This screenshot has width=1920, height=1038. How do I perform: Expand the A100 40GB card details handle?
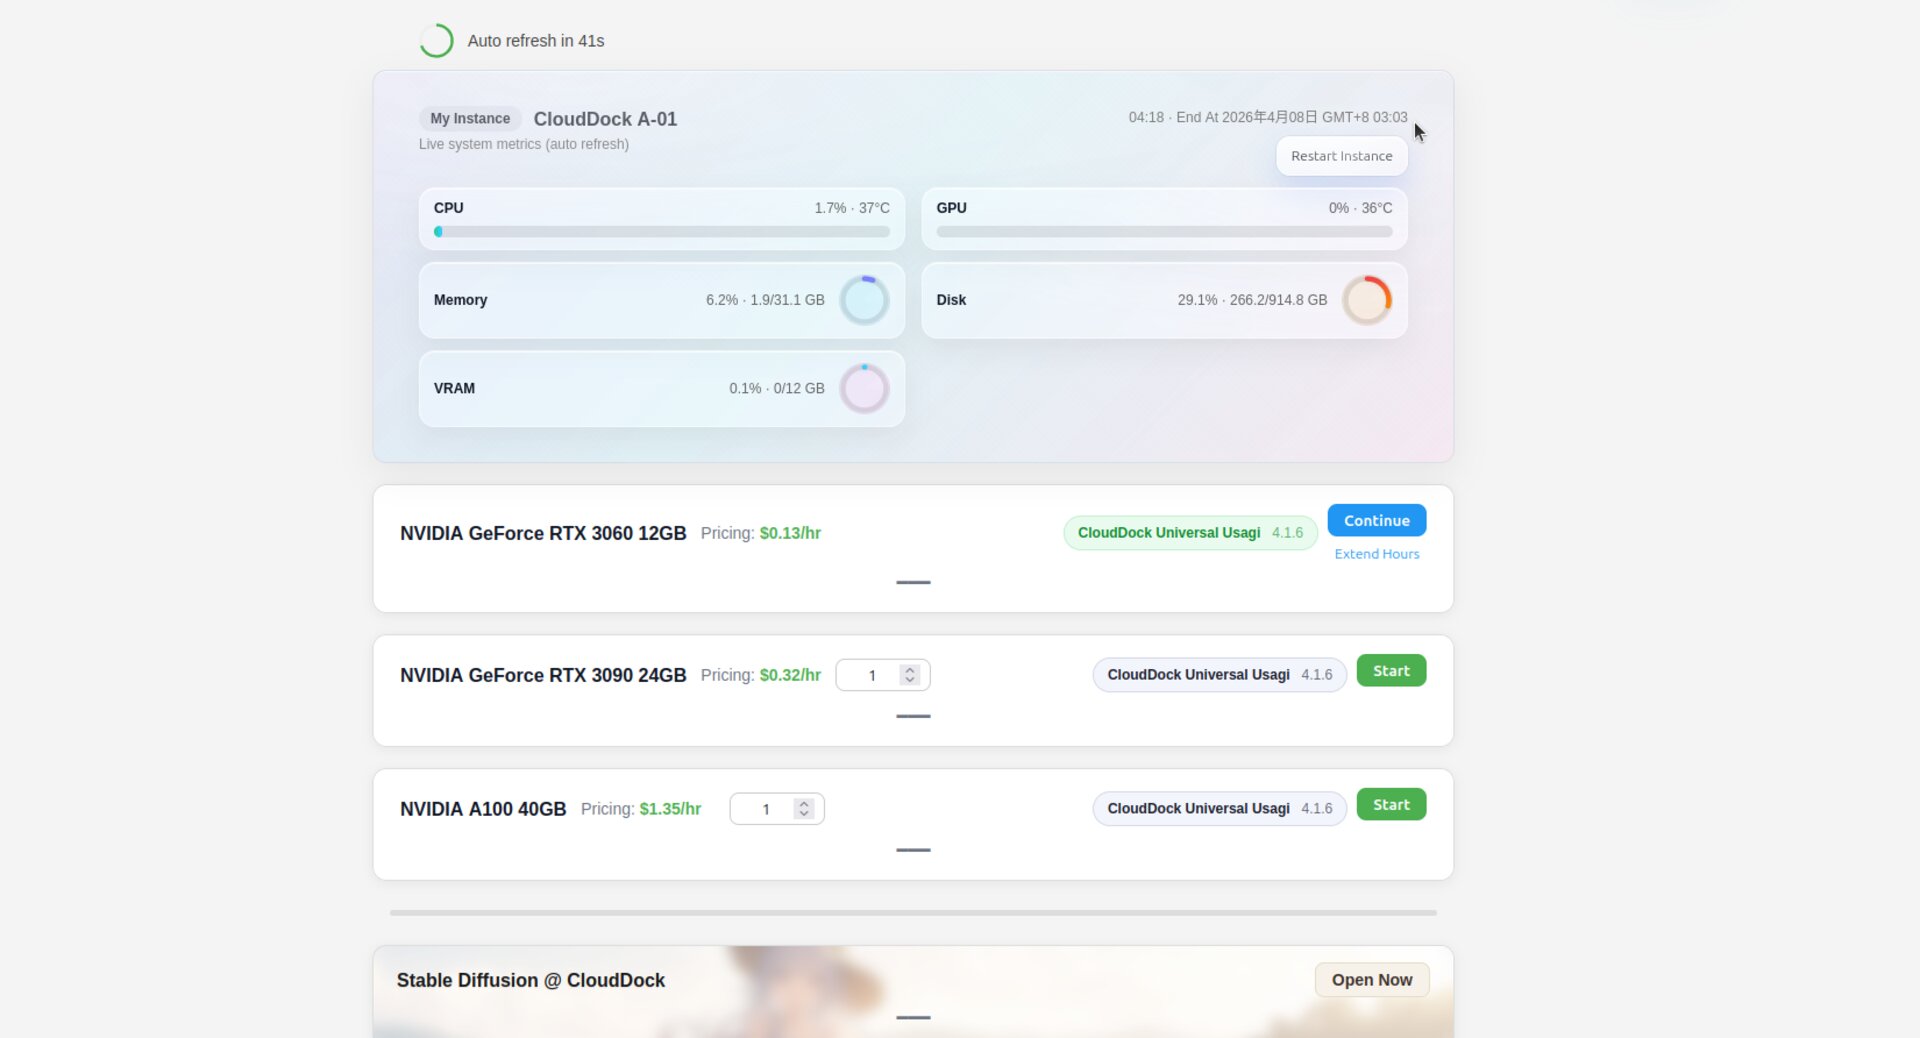click(x=913, y=850)
